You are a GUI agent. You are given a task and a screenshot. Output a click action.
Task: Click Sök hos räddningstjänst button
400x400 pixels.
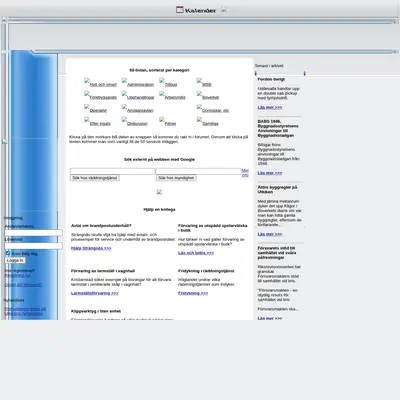tap(95, 178)
